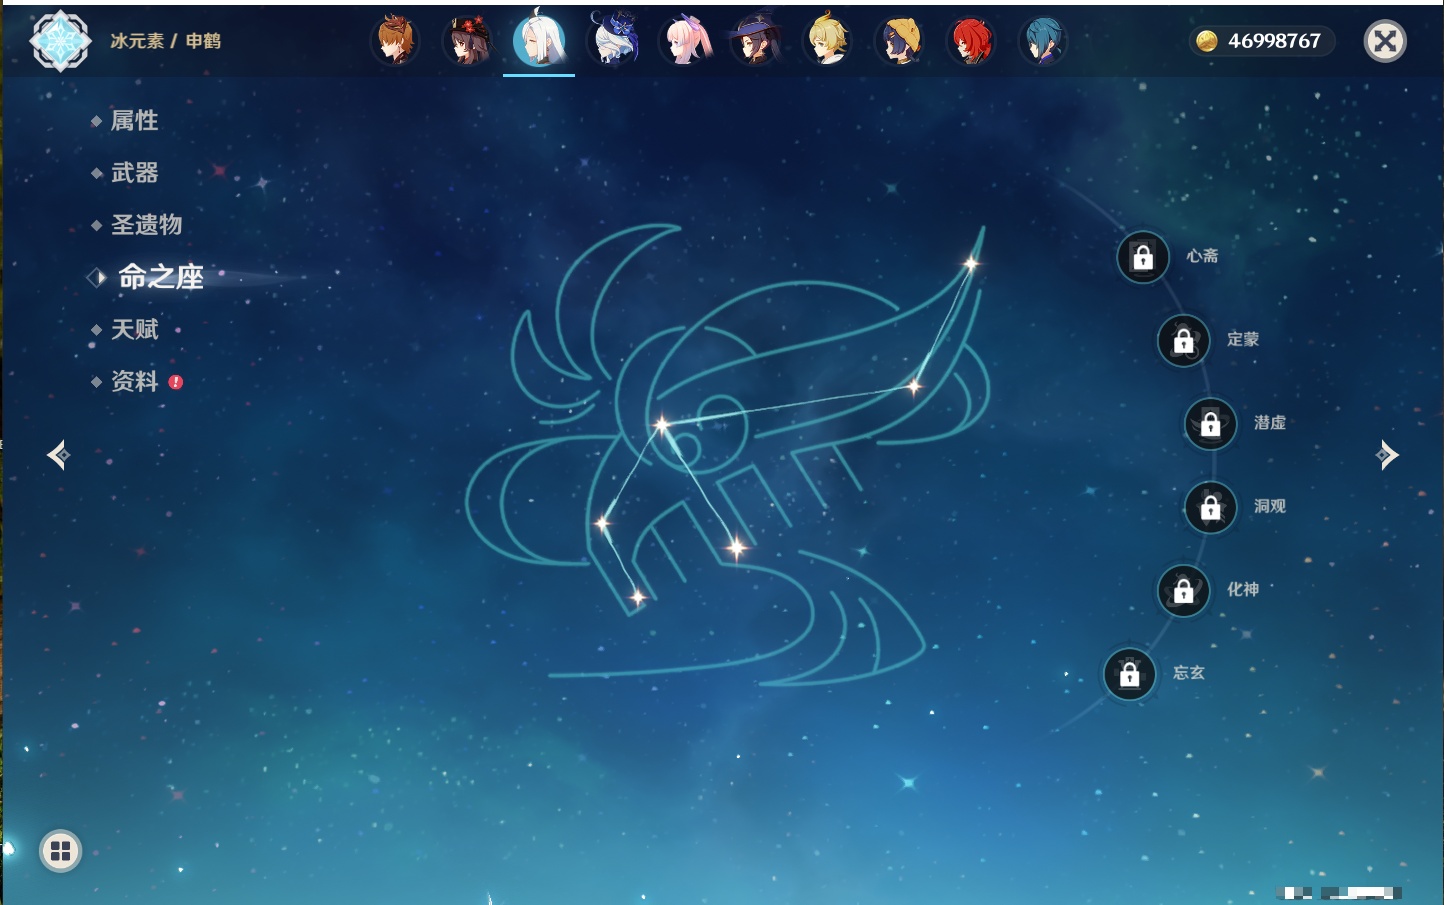Click the 潜虚 constellation label
Screen dimensions: 1444x905
pos(1270,422)
